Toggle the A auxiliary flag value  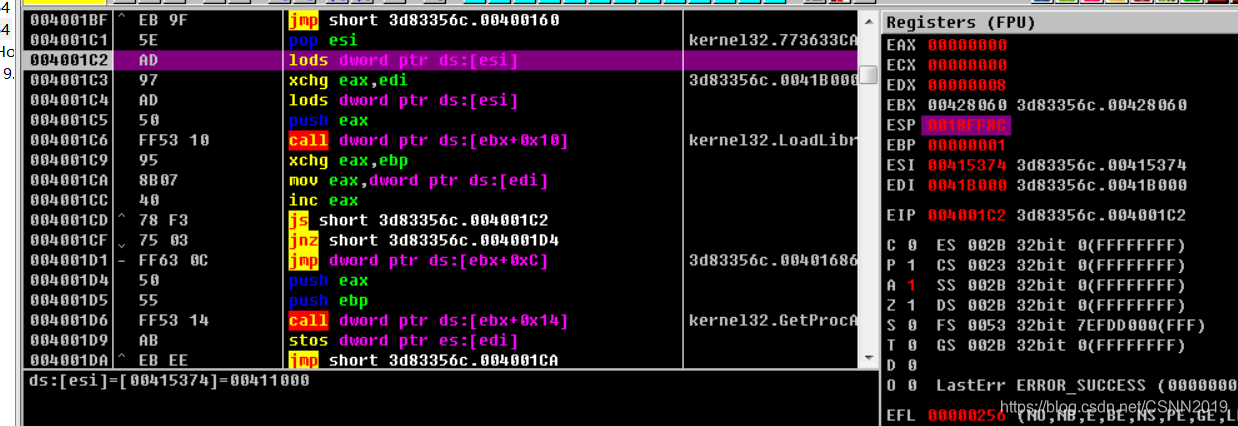pyautogui.click(x=911, y=284)
